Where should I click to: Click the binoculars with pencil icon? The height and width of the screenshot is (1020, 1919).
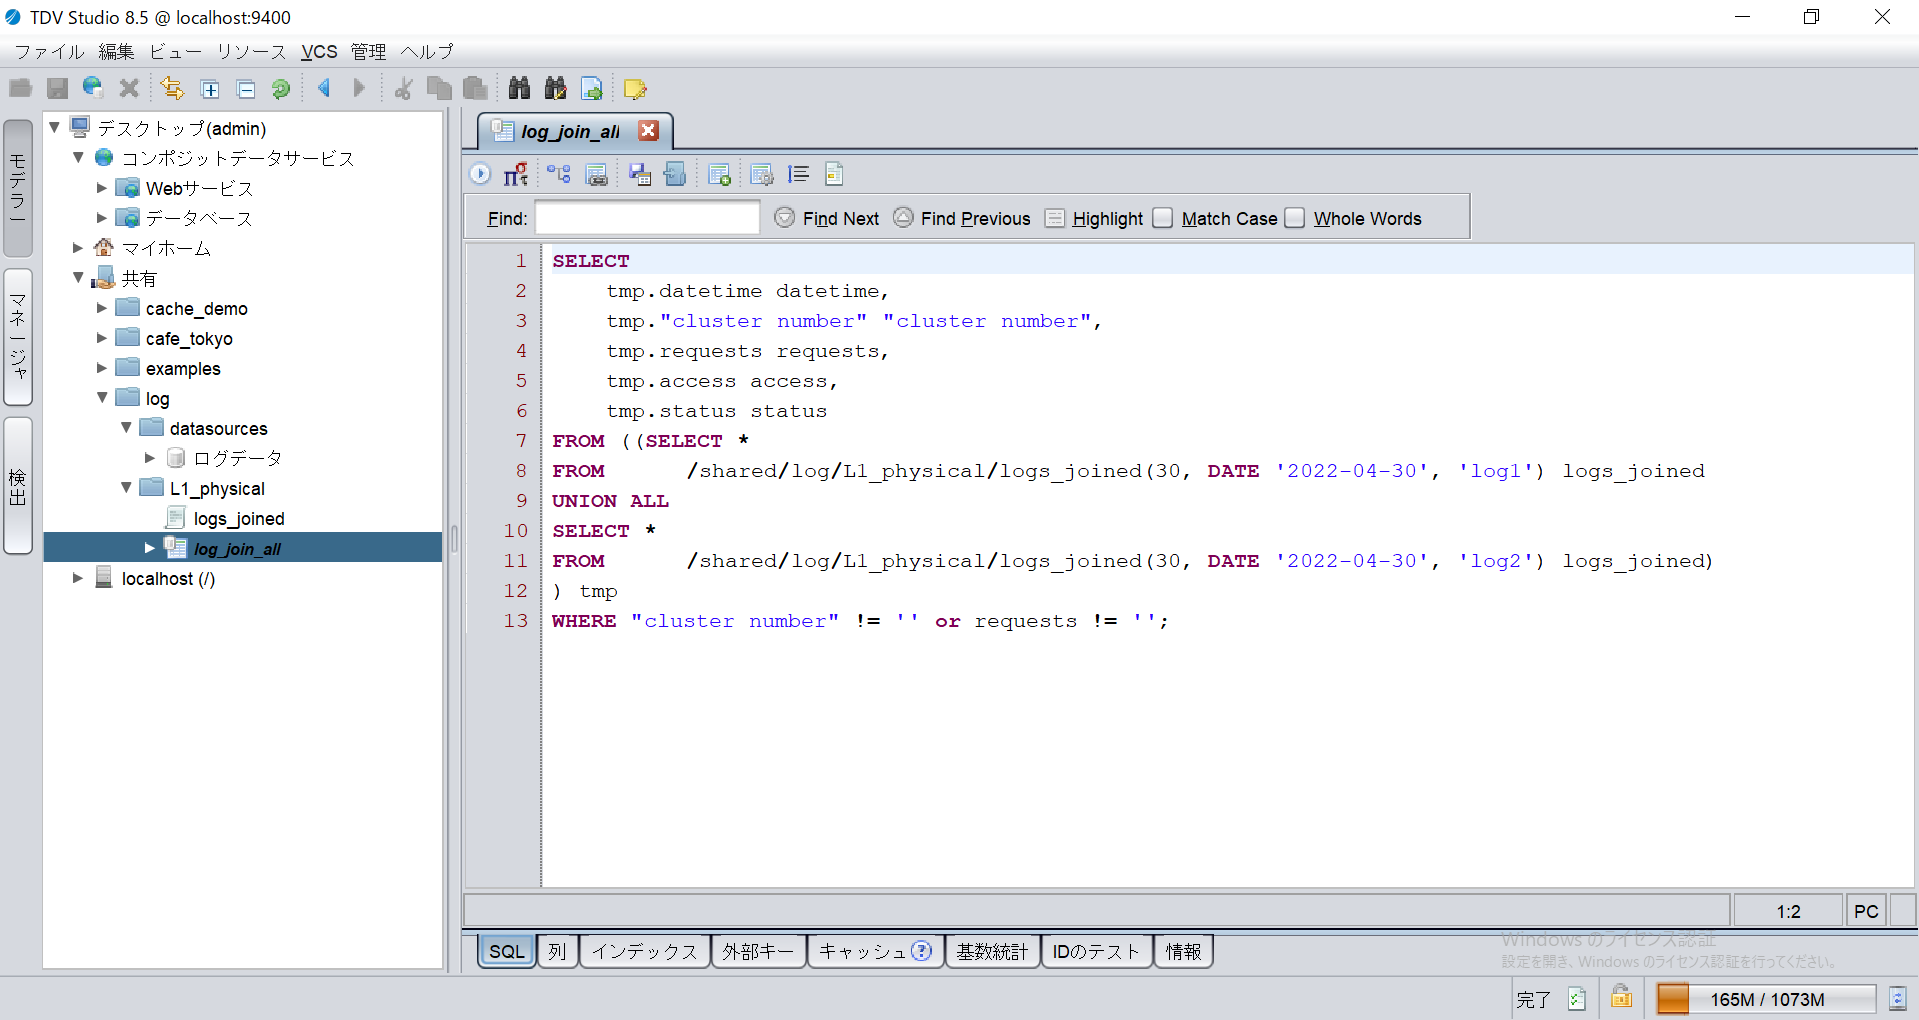[x=555, y=88]
